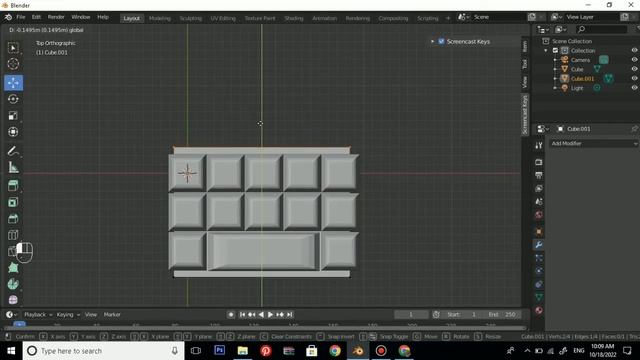The image size is (640, 360).
Task: Open the Window menu
Action: tap(80, 17)
